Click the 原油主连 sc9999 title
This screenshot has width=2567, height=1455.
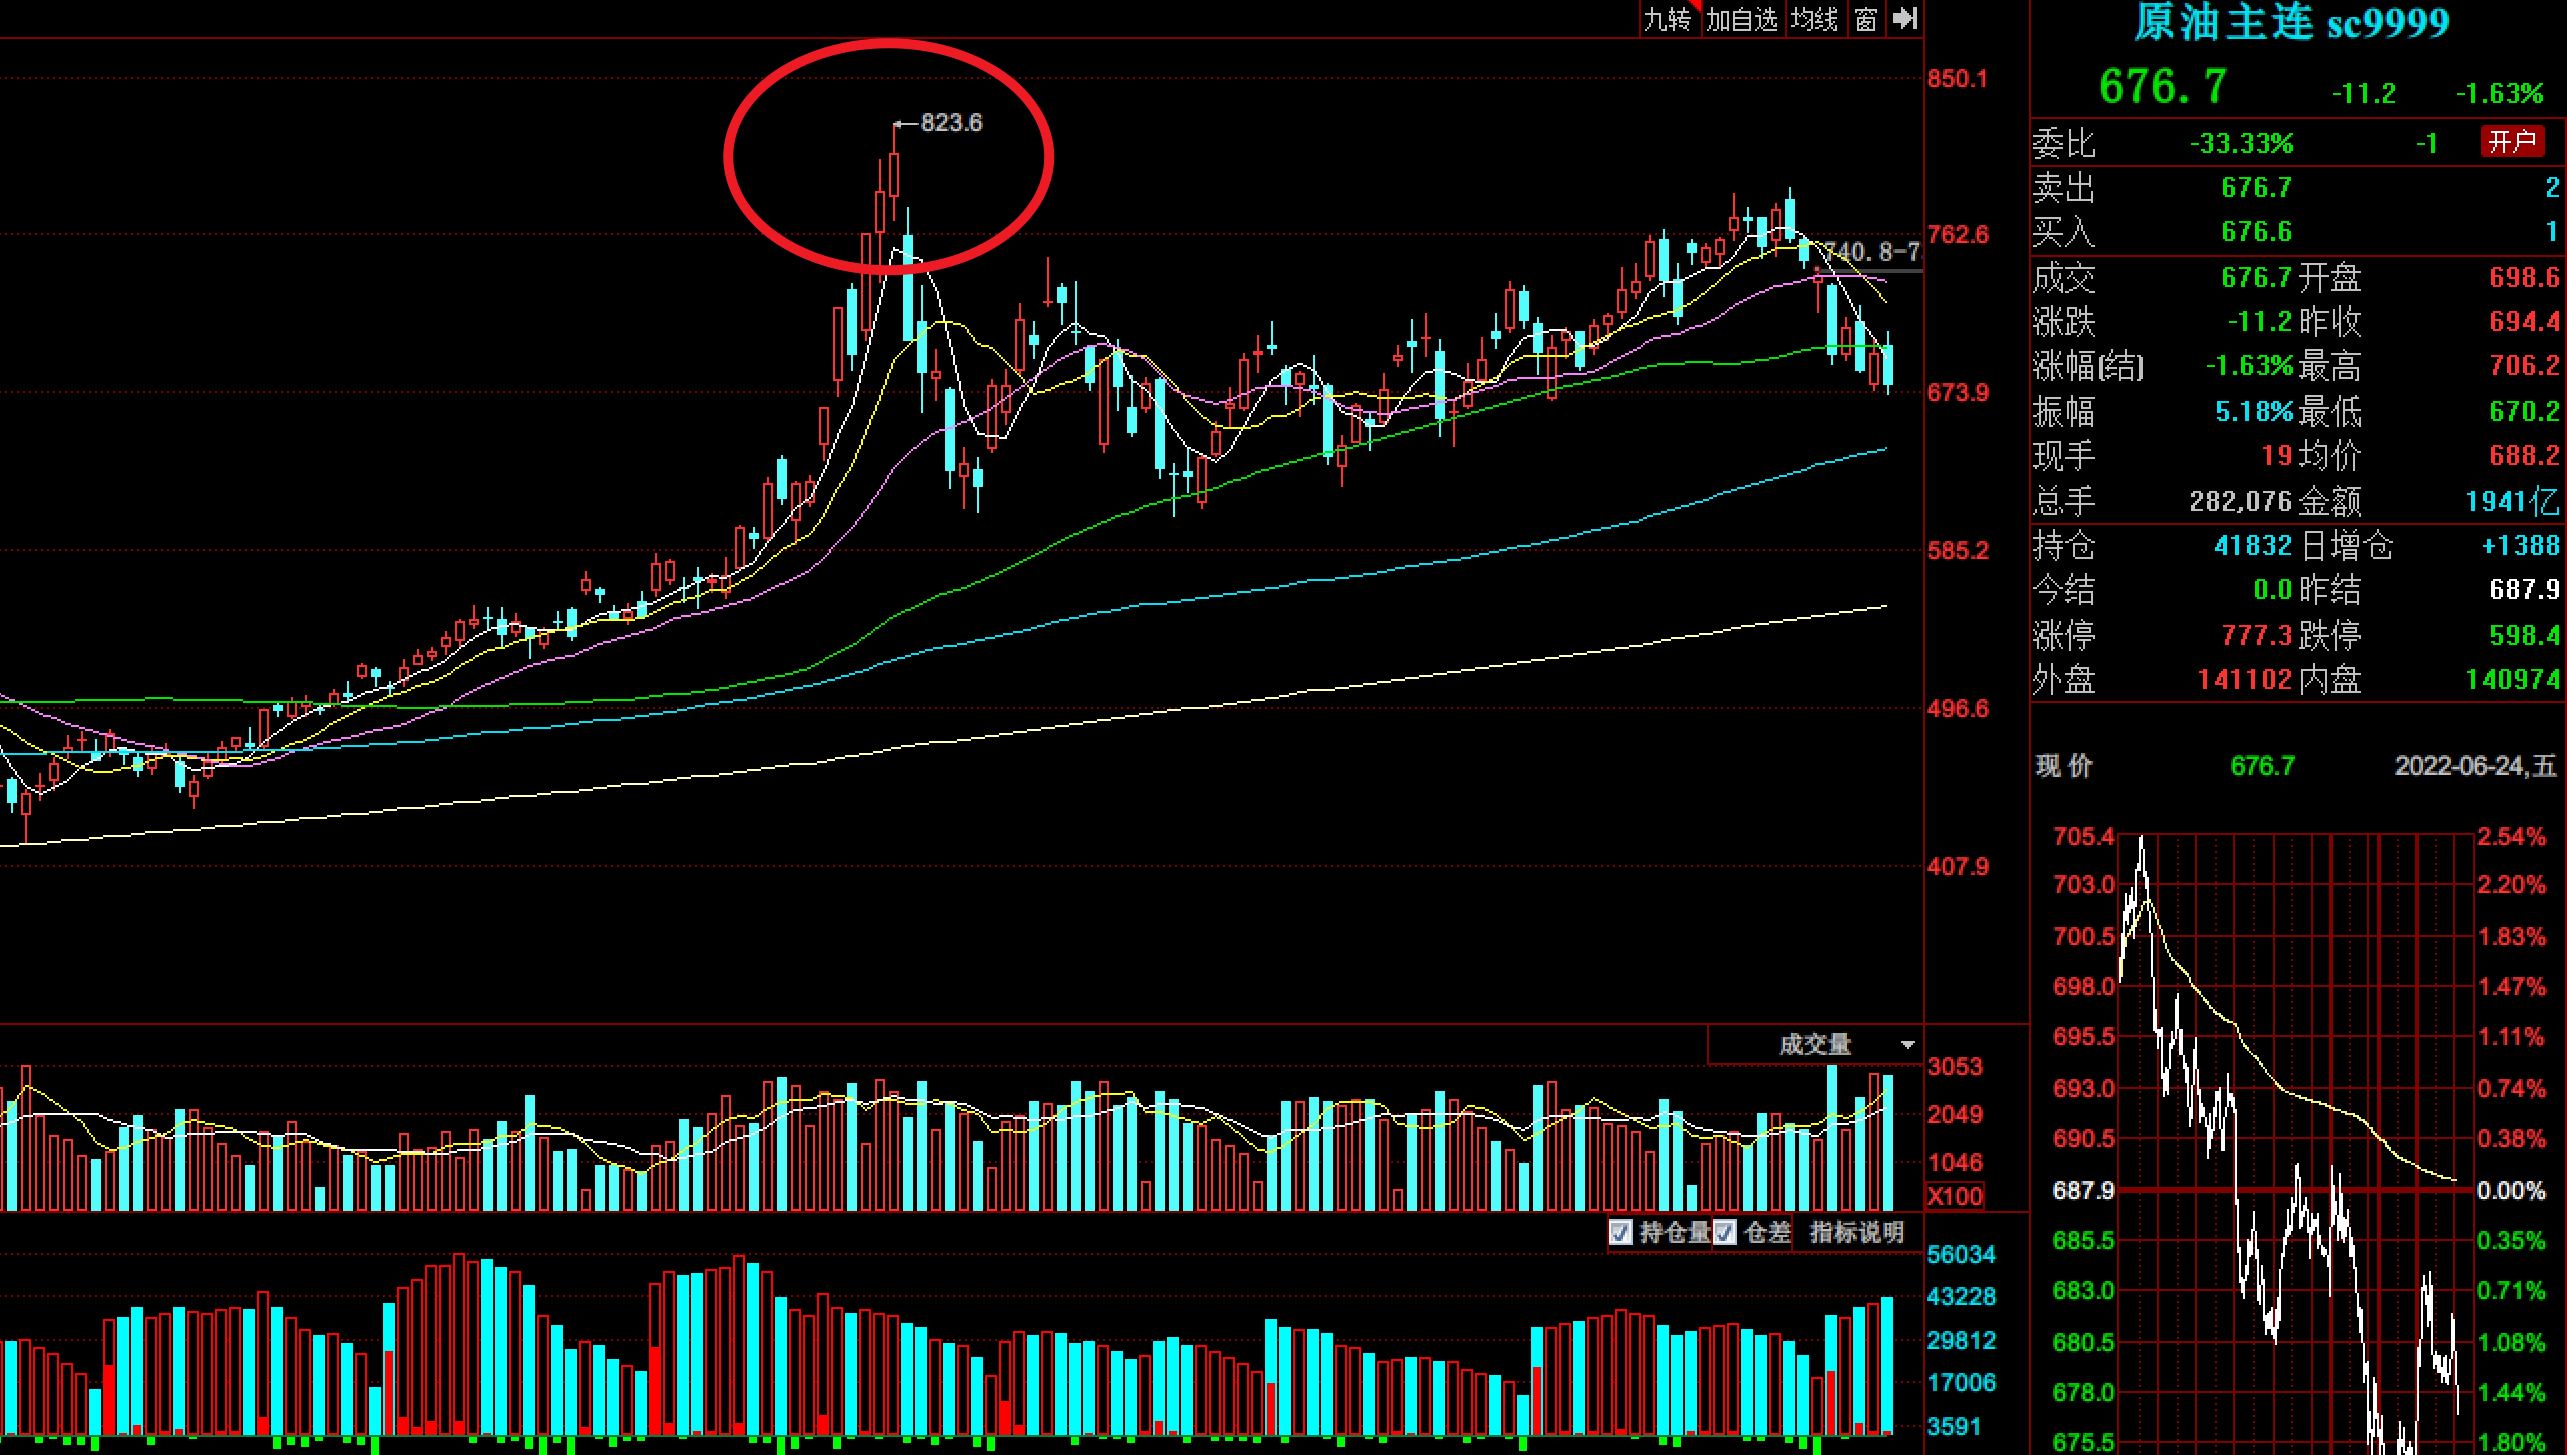tap(2291, 22)
